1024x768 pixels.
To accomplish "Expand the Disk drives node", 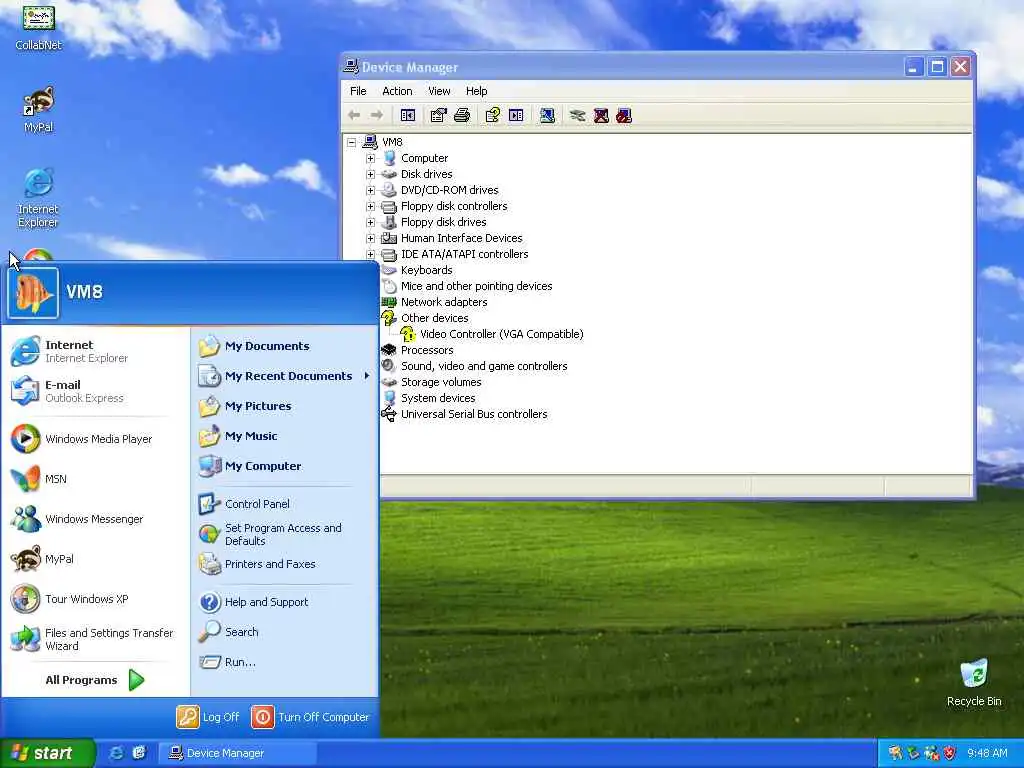I will coord(370,174).
